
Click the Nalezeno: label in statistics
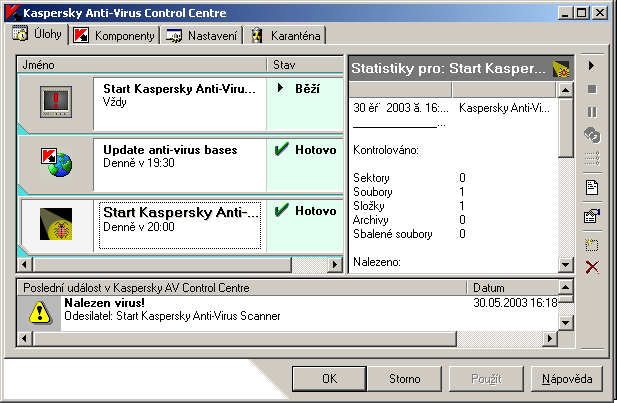[x=377, y=262]
